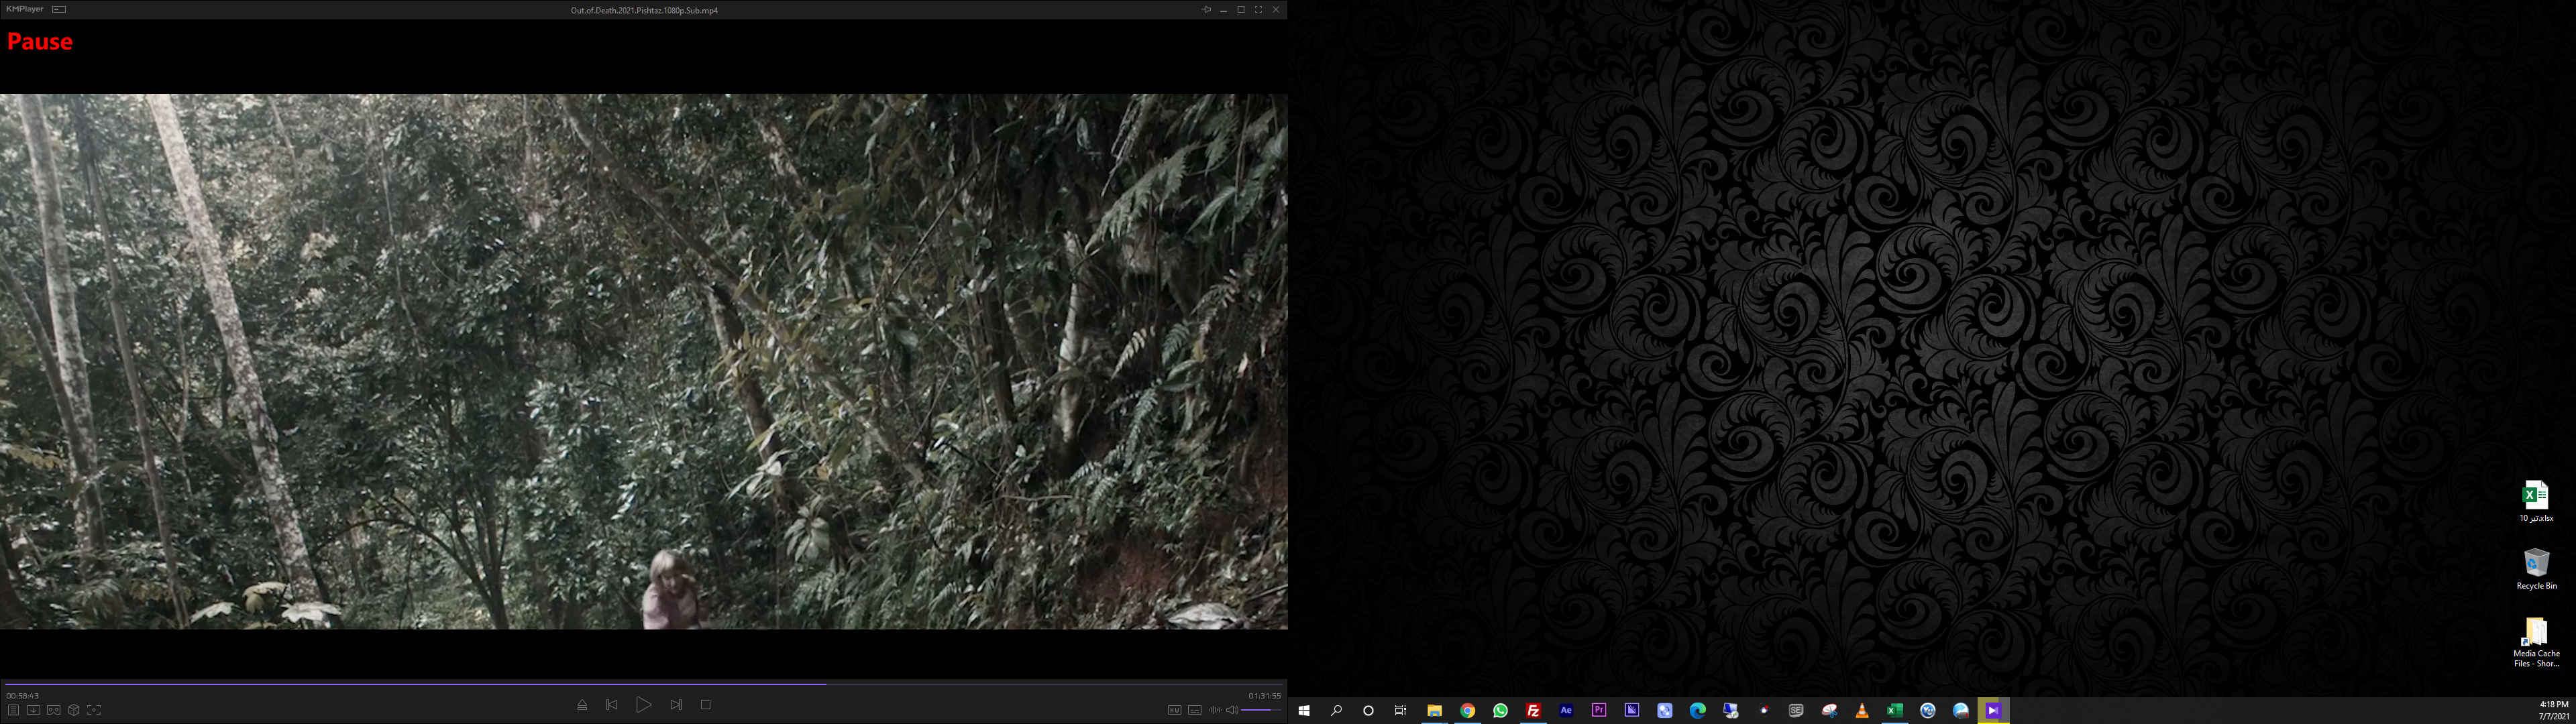Screen dimensions: 2576x724
Task: Toggle VR mode goggles icon
Action: 53,710
